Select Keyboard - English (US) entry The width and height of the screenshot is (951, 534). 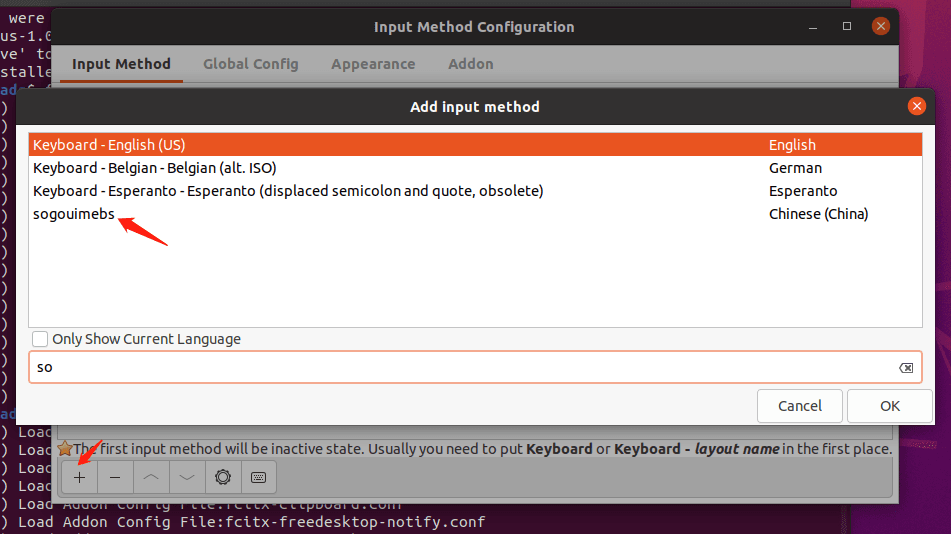(x=109, y=145)
